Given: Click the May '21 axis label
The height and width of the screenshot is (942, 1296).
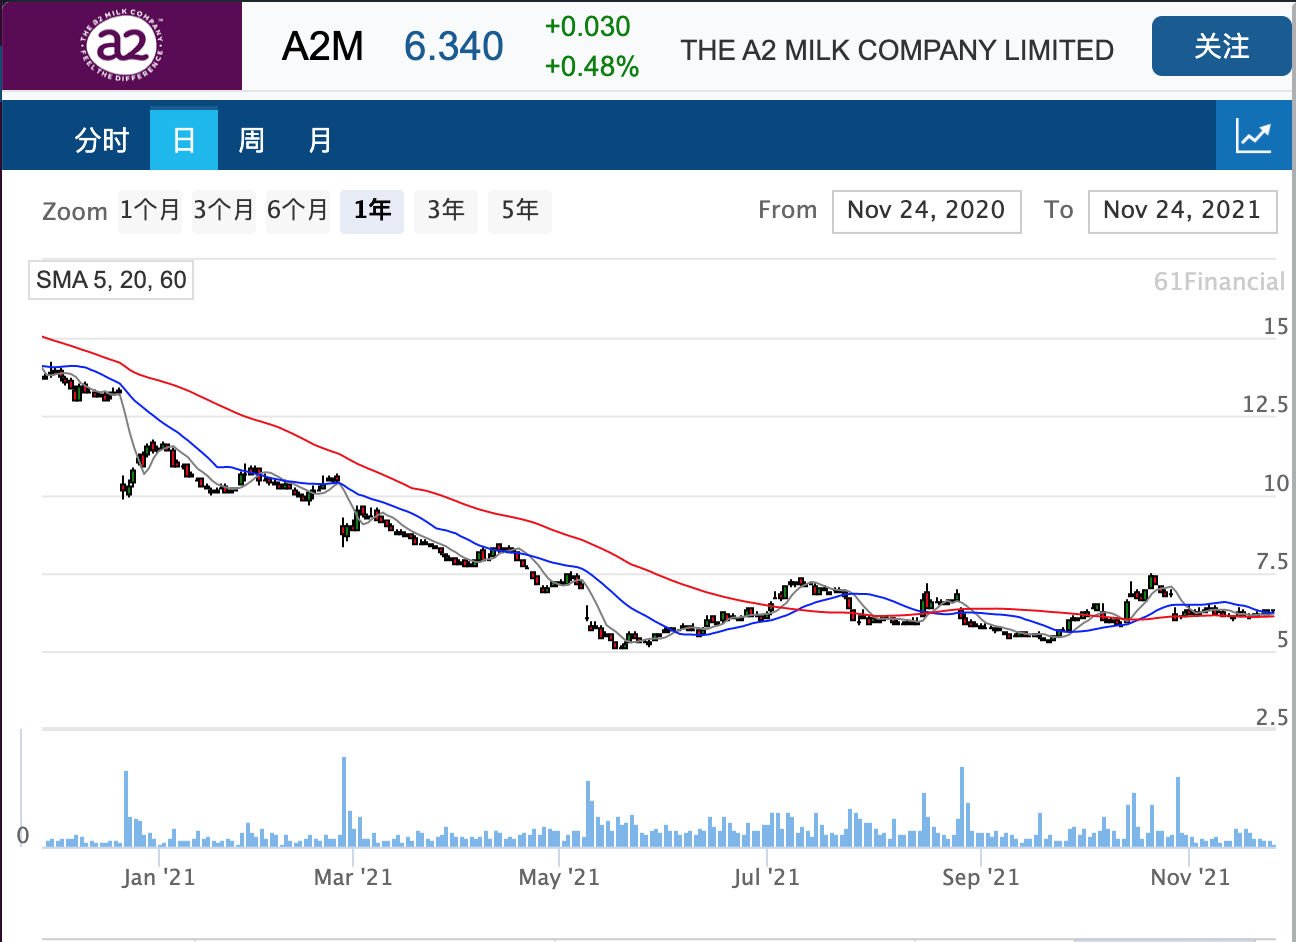Looking at the screenshot, I should (x=559, y=878).
